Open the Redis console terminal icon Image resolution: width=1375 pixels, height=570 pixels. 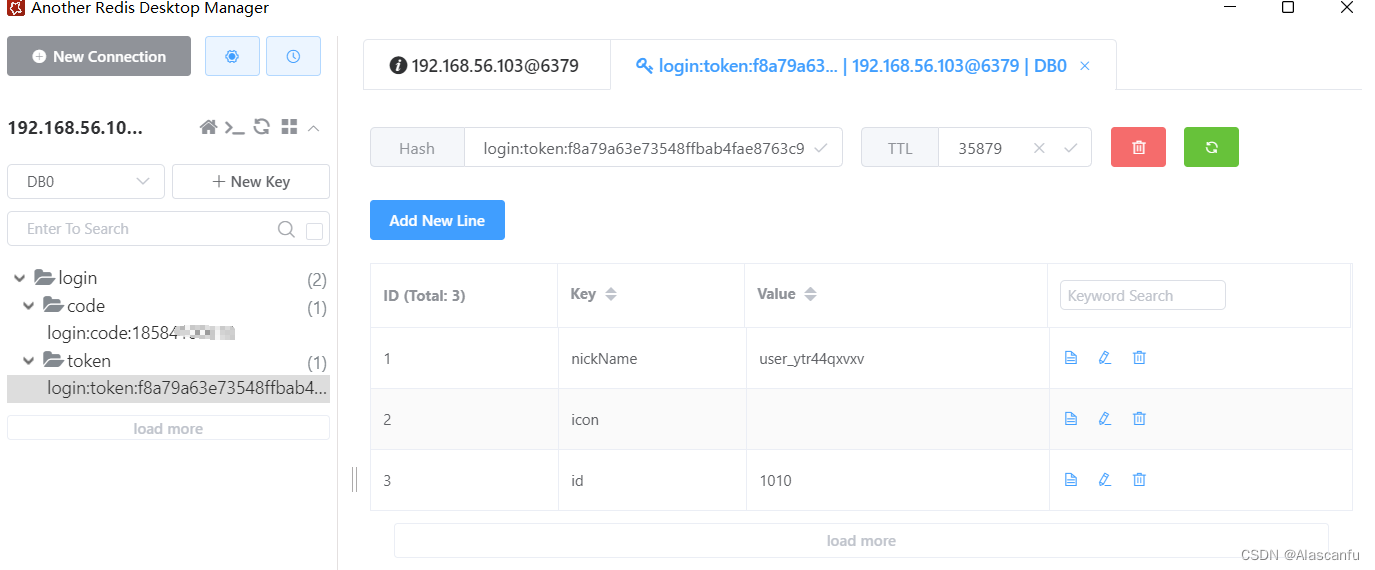234,127
